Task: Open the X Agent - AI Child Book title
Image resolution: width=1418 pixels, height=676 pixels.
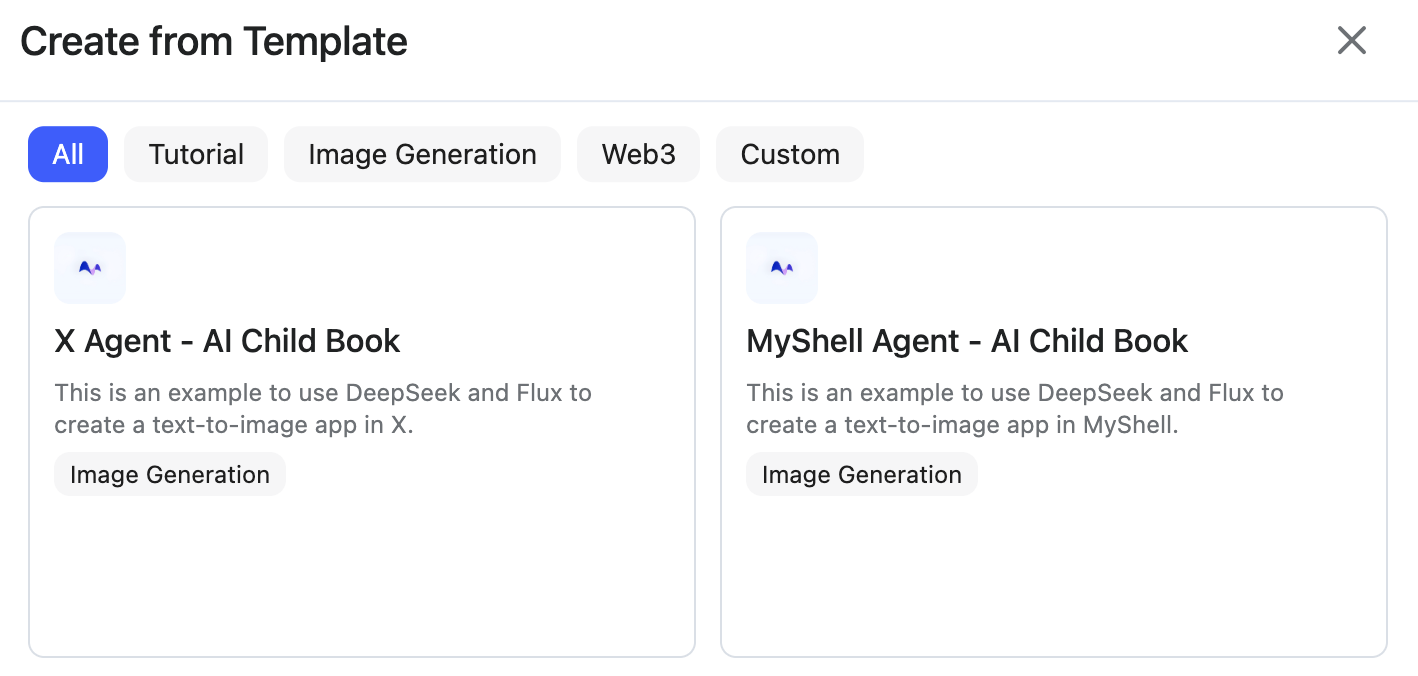Action: (x=227, y=341)
